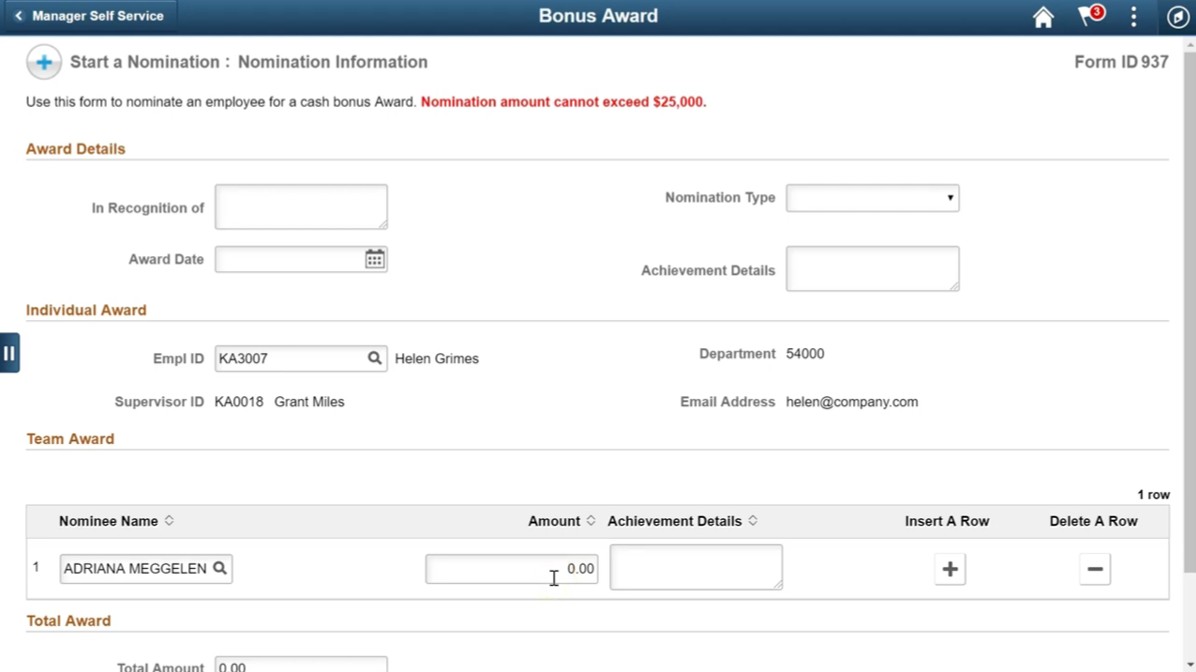Click the plus icon beside Start a Nomination
Image resolution: width=1196 pixels, height=672 pixels.
click(44, 62)
